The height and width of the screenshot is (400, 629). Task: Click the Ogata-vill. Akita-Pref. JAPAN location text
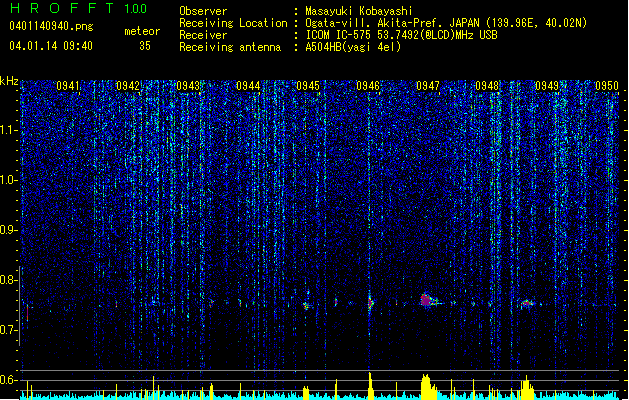tap(446, 23)
